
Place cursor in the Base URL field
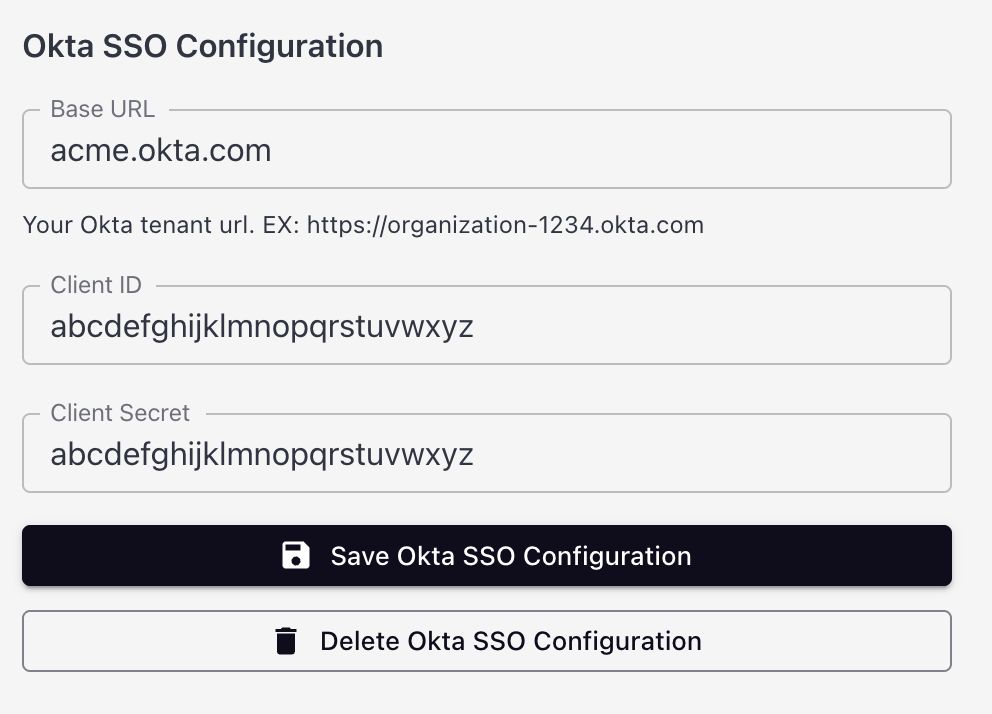pyautogui.click(x=486, y=150)
